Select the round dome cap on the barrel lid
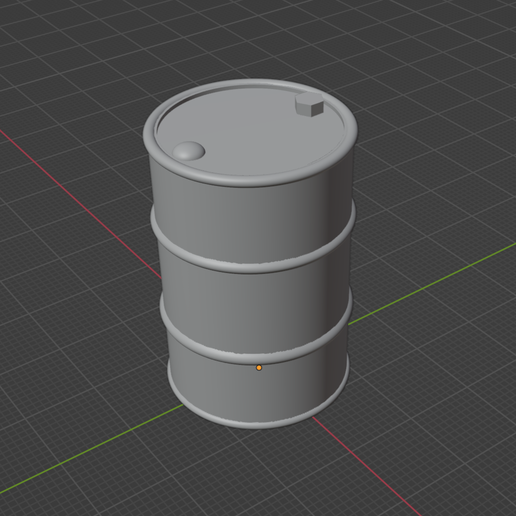 point(189,151)
